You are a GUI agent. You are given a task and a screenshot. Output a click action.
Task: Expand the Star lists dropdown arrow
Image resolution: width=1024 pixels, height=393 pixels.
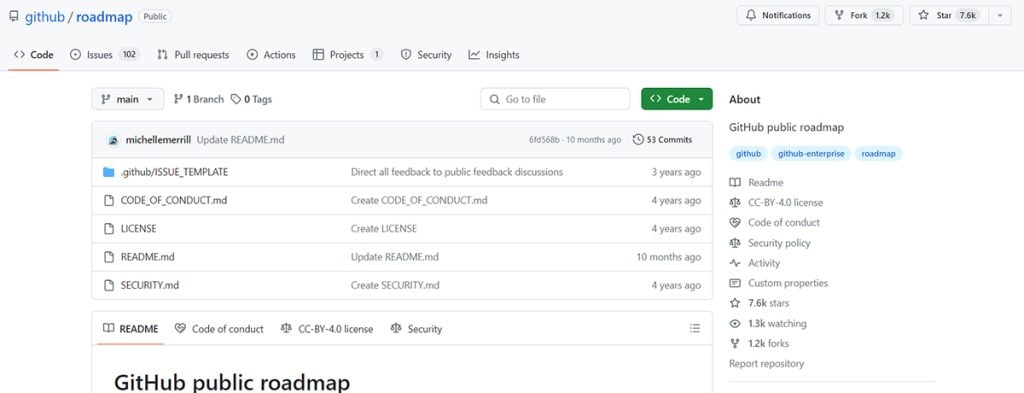(1000, 15)
